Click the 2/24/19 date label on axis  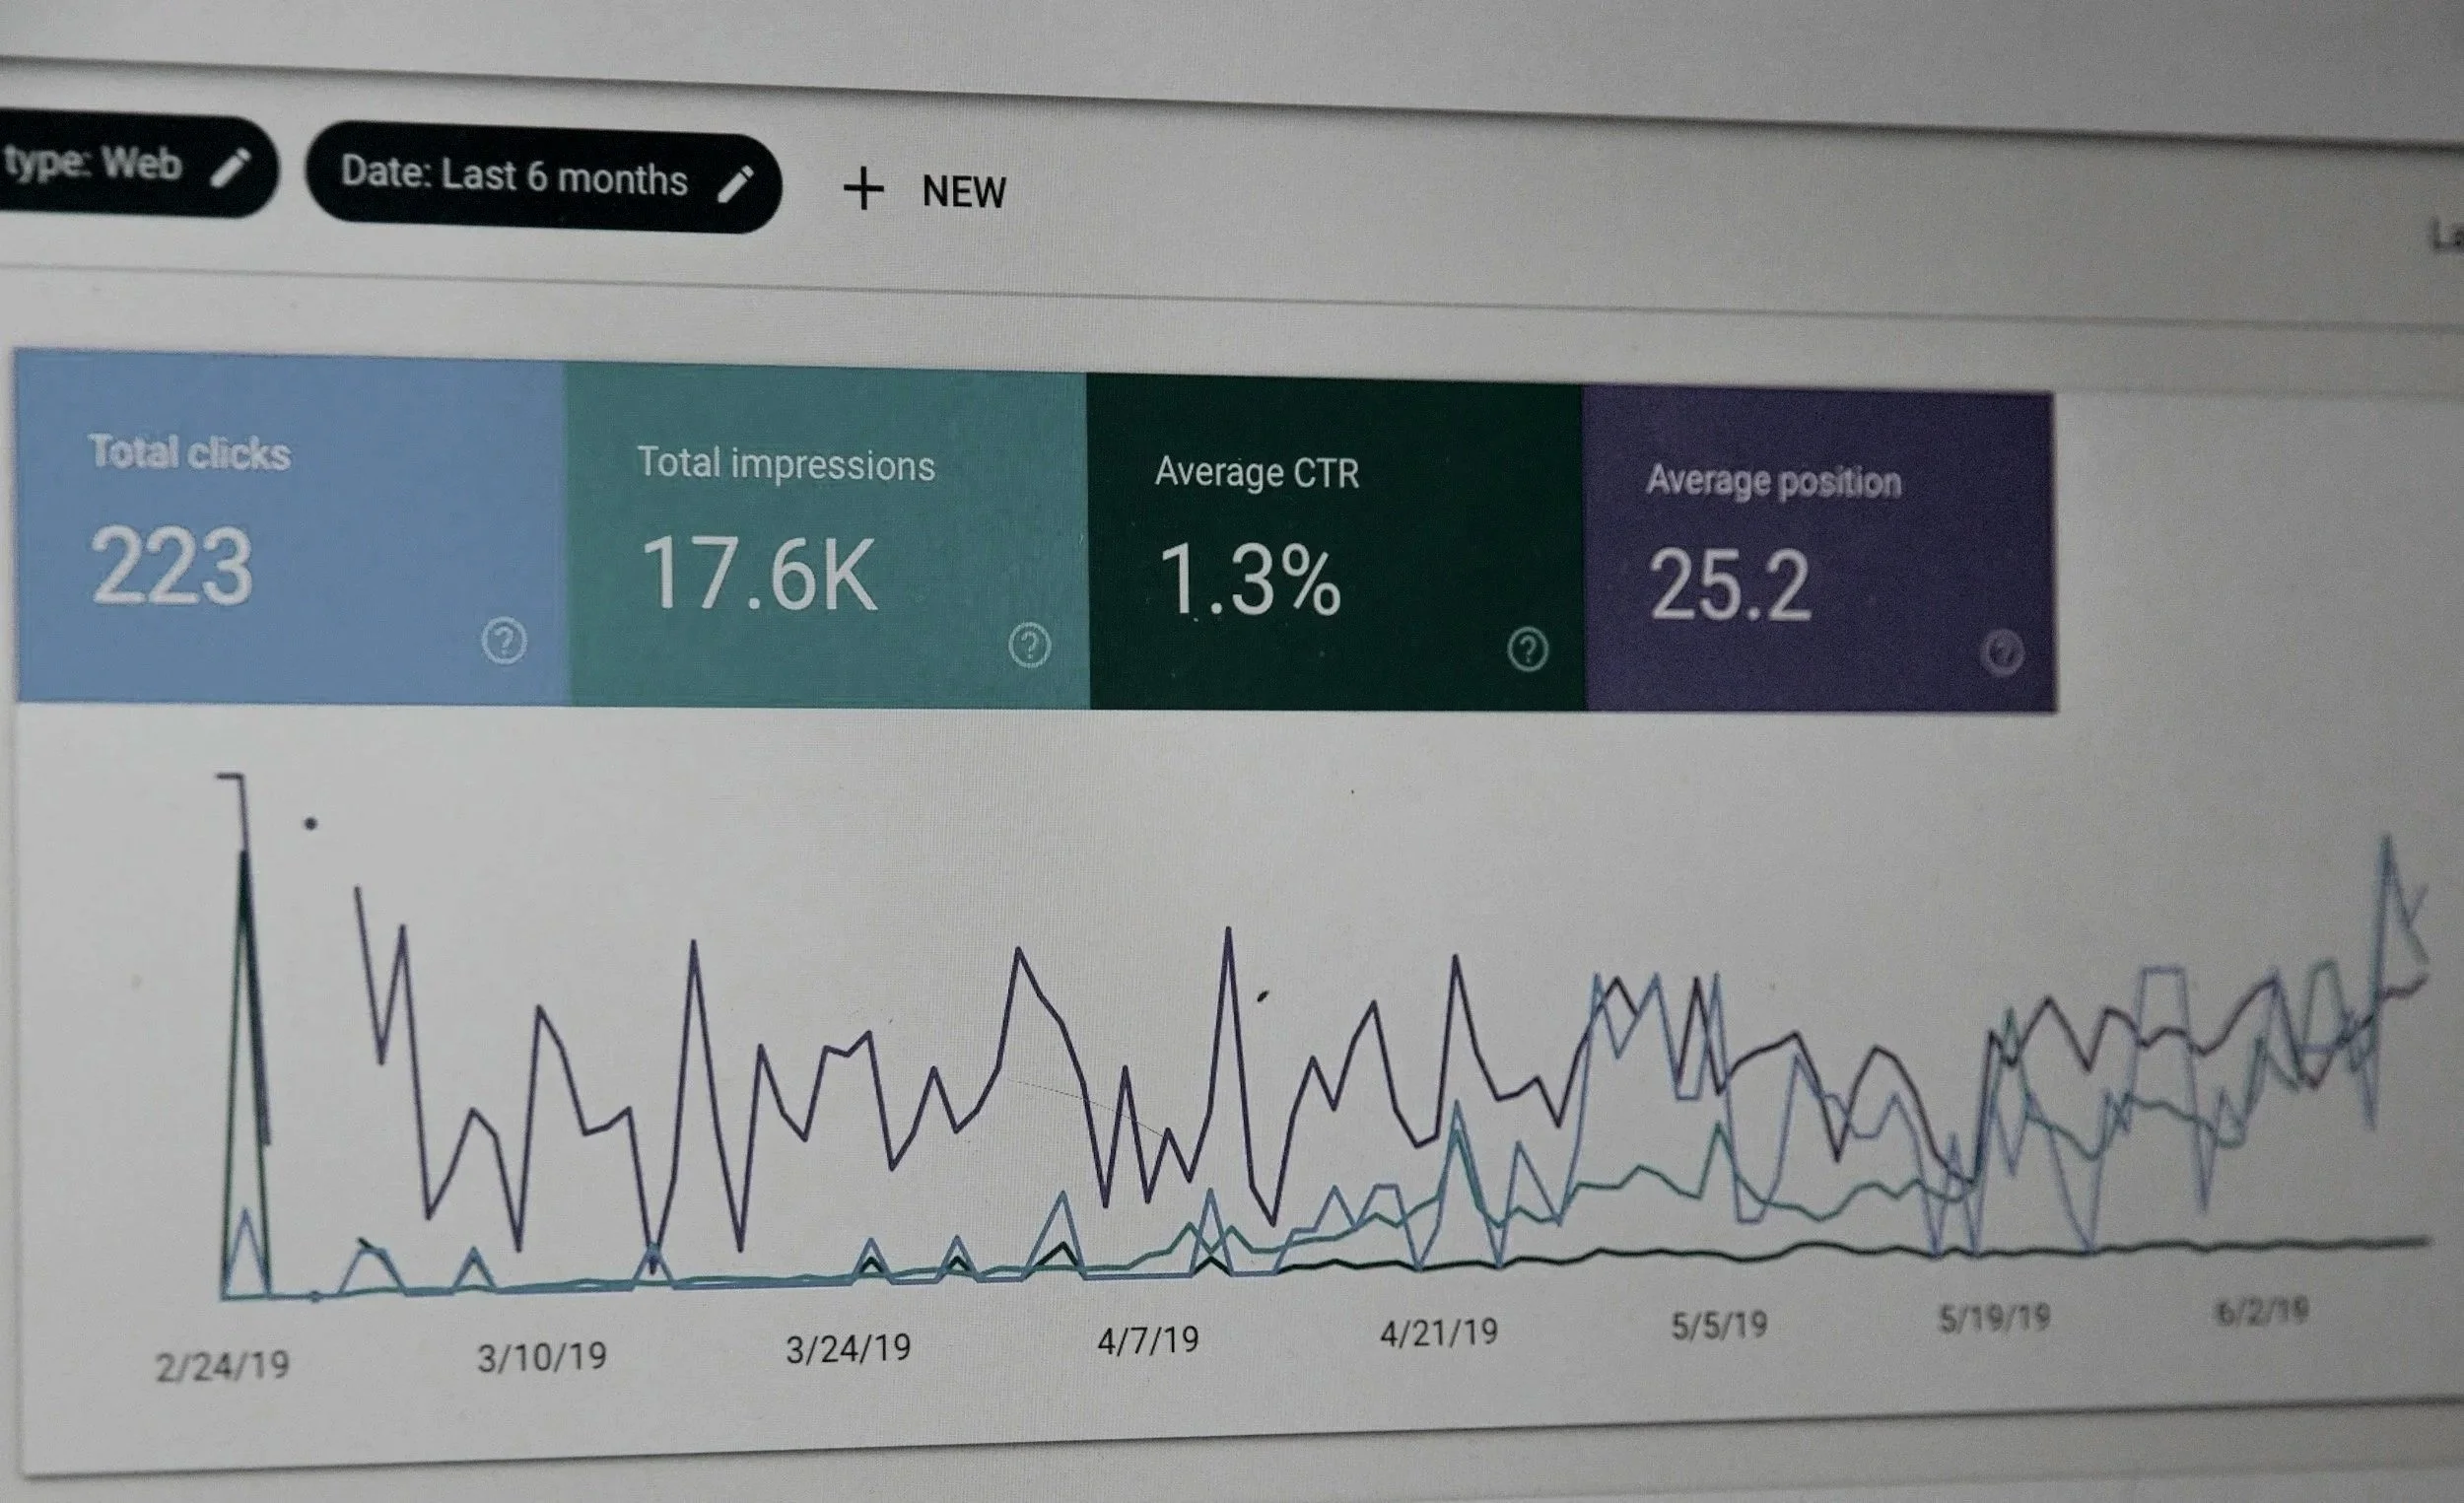[x=222, y=1366]
